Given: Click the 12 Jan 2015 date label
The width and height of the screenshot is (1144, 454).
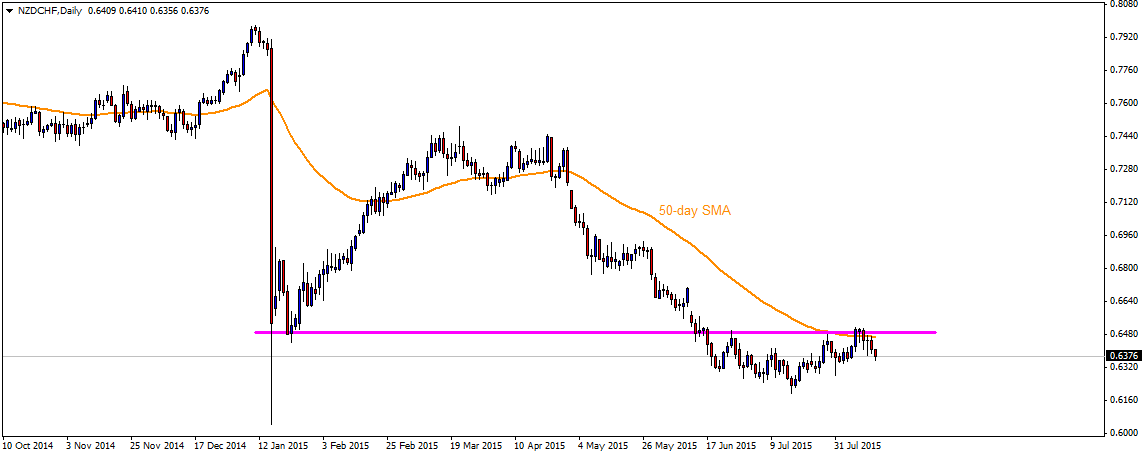Looking at the screenshot, I should [283, 445].
